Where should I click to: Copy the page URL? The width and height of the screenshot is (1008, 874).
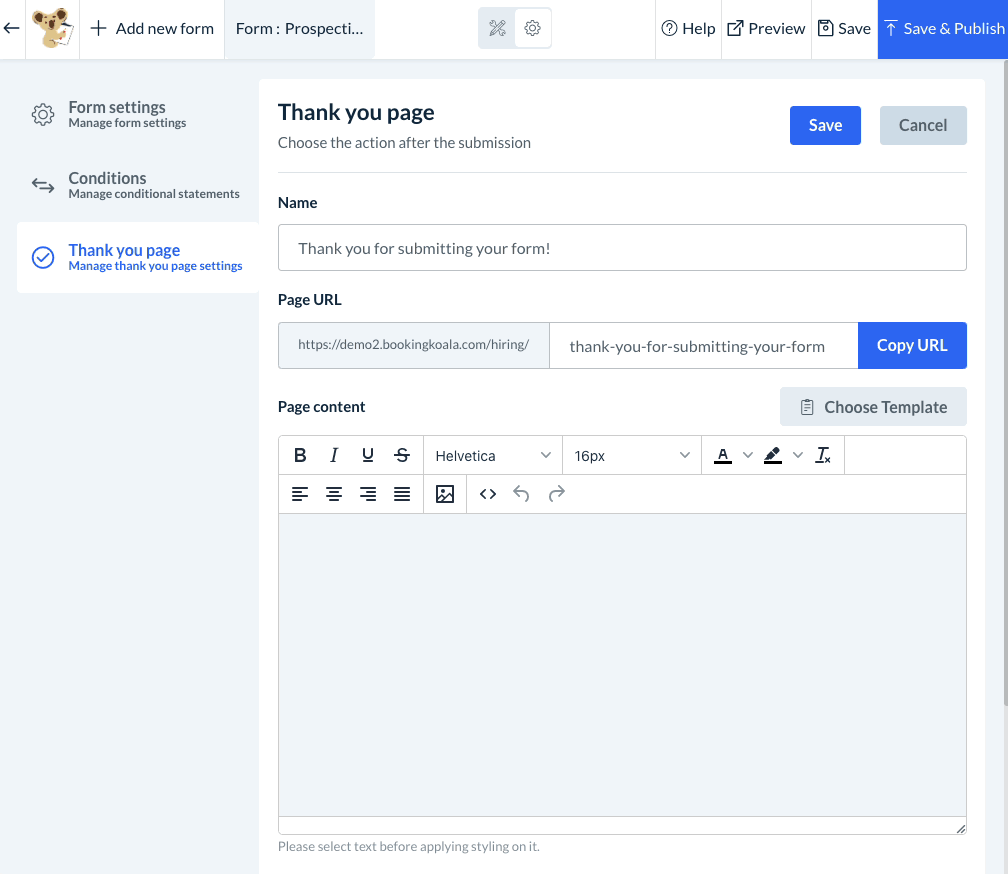point(912,346)
